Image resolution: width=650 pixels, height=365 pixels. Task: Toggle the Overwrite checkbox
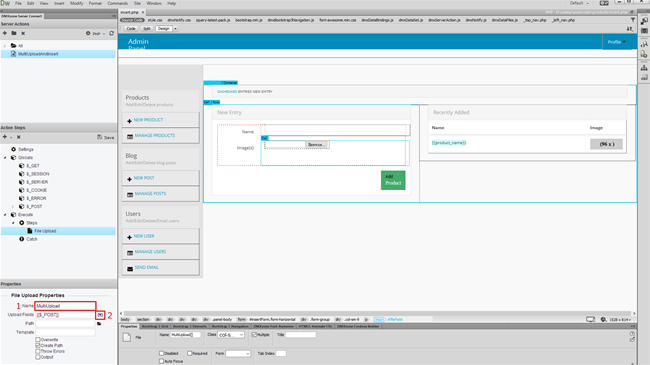(x=38, y=339)
